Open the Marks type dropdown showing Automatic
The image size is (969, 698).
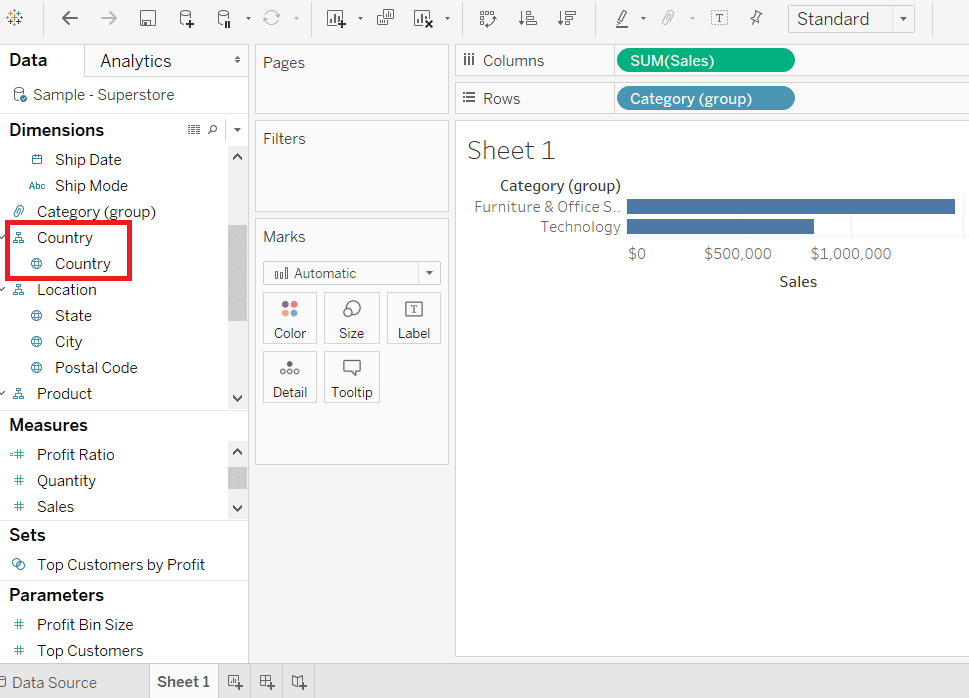point(351,272)
